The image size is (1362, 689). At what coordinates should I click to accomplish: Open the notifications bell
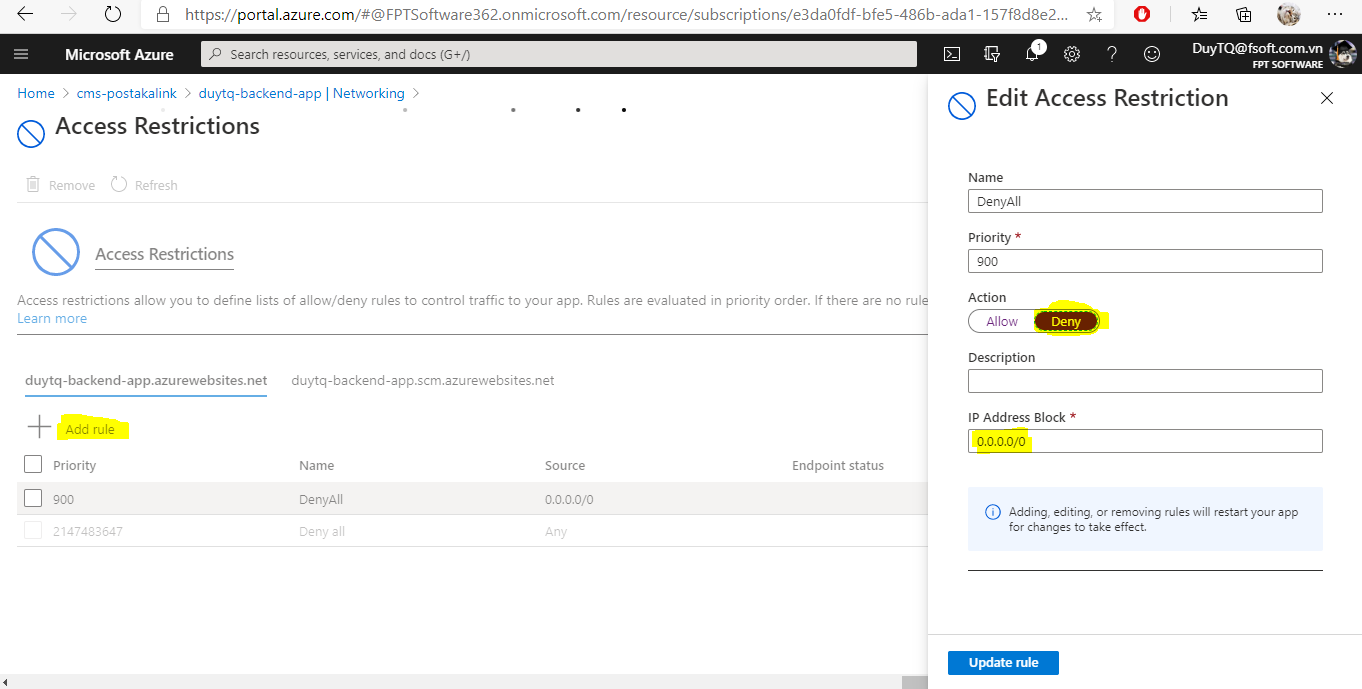(x=1032, y=54)
